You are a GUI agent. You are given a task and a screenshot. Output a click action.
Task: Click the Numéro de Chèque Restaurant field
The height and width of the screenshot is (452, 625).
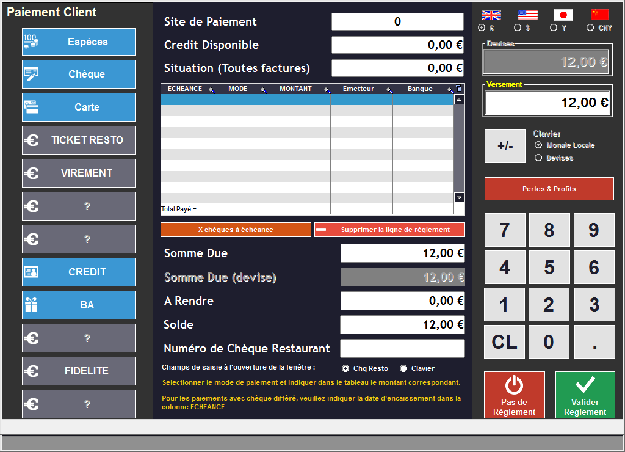coord(402,348)
